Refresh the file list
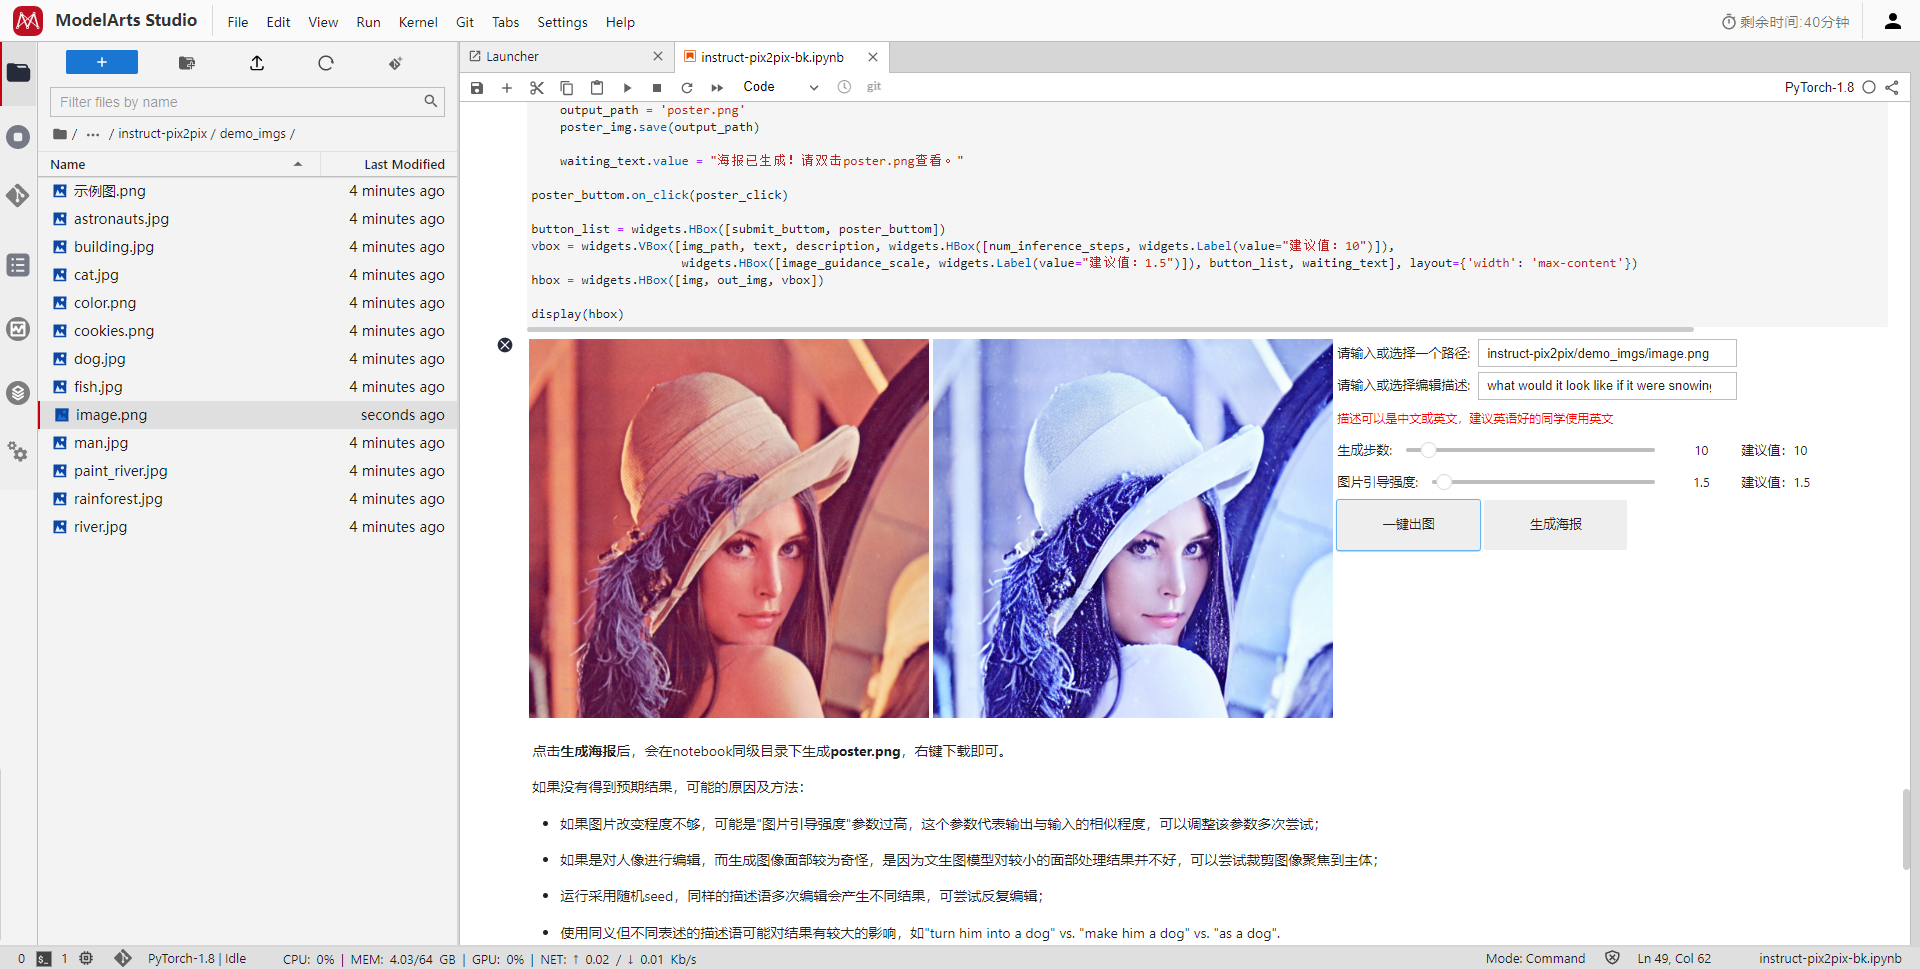 (x=326, y=63)
